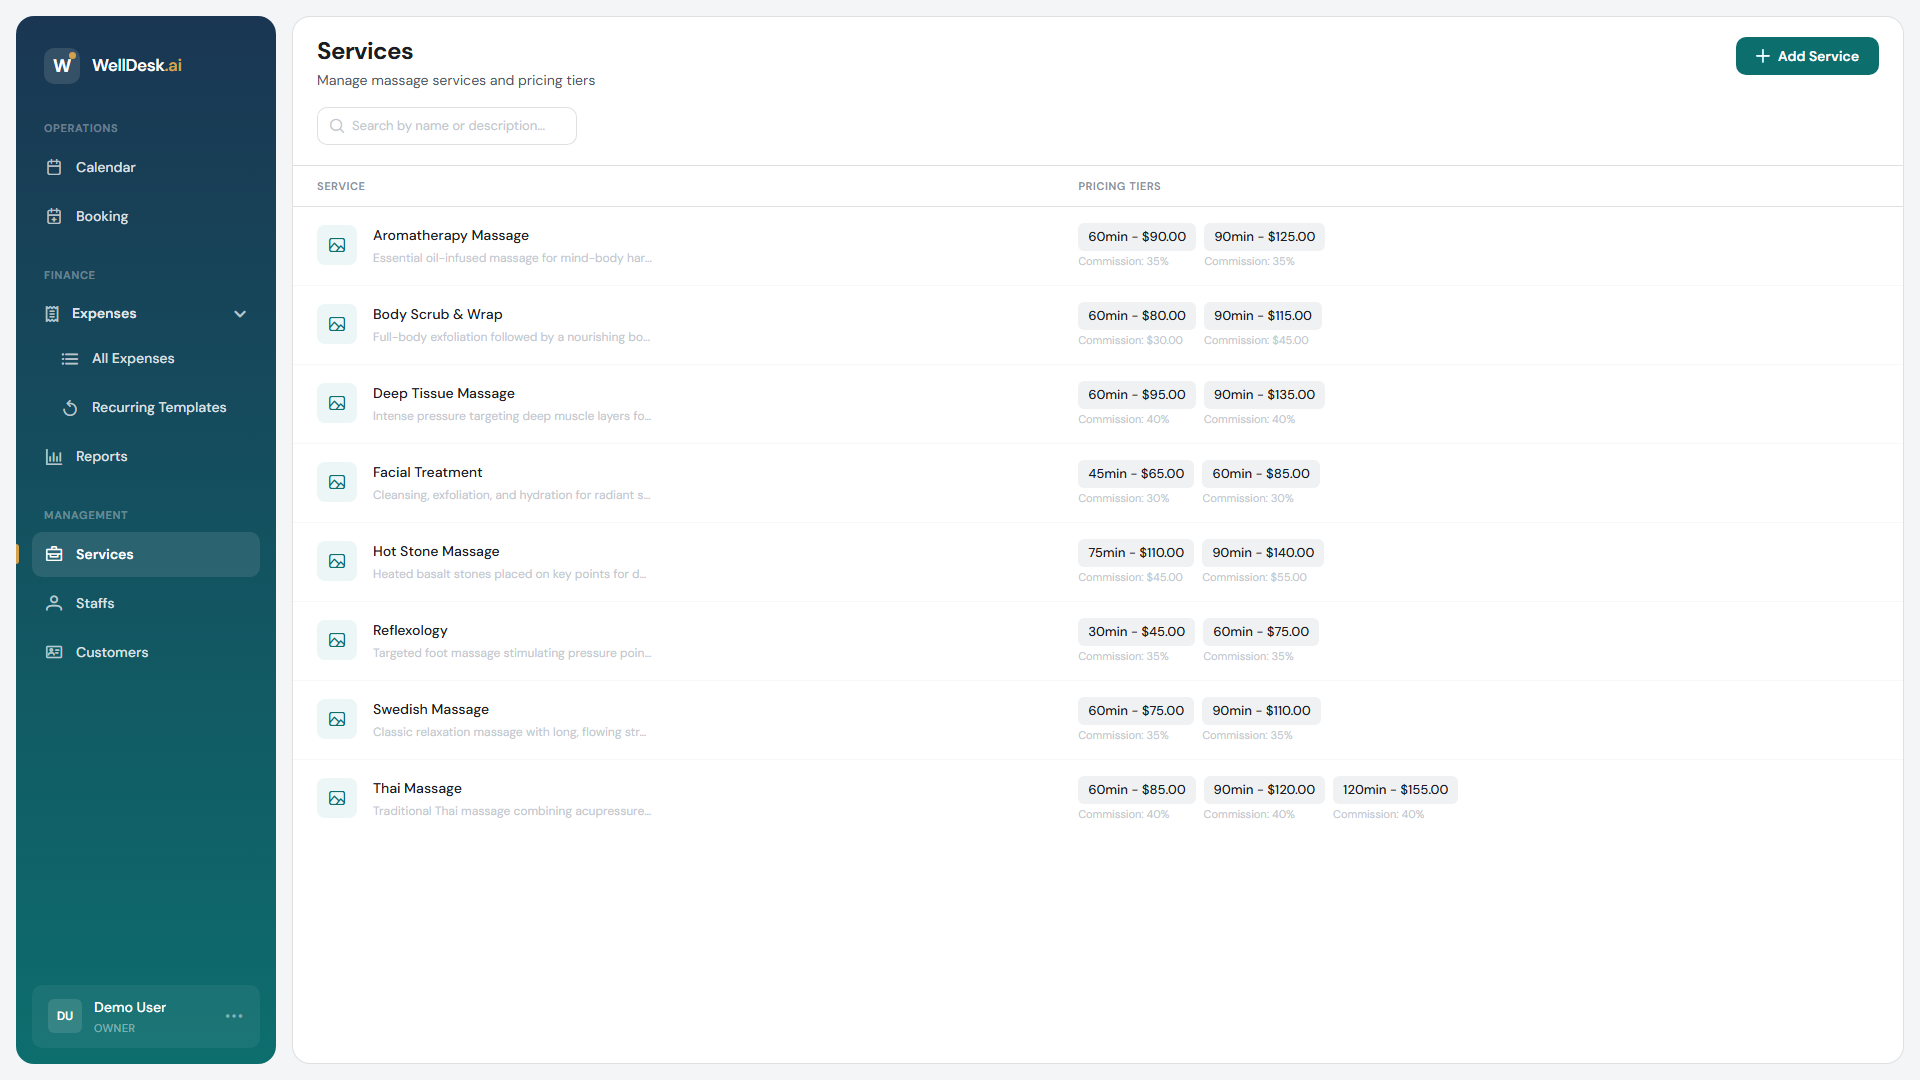Select the Booking calendar-check icon
The height and width of the screenshot is (1080, 1920).
pos(54,216)
